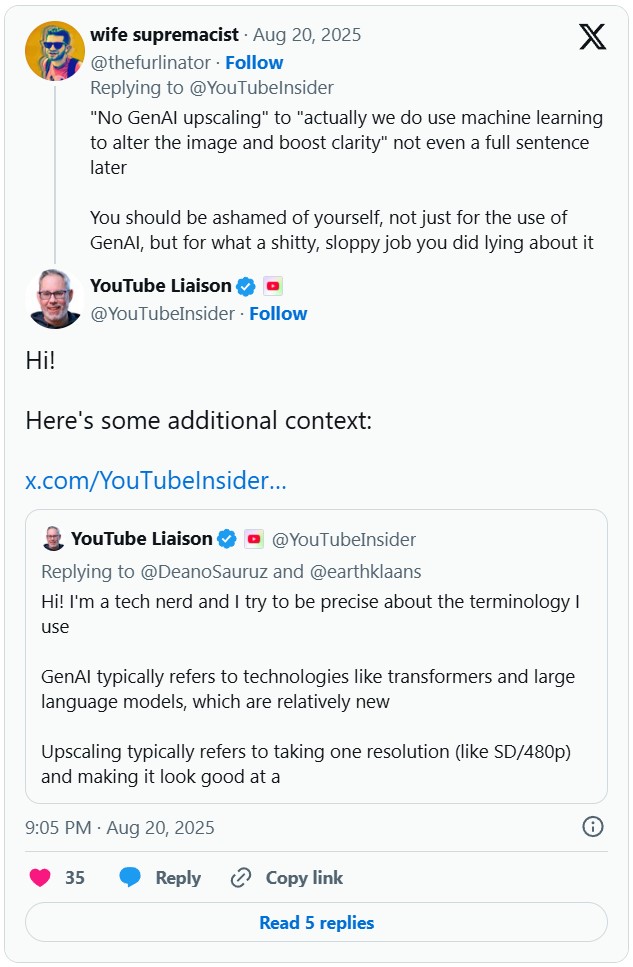Click YouTube affiliation badge beside YouTube Liaison

pos(273,287)
